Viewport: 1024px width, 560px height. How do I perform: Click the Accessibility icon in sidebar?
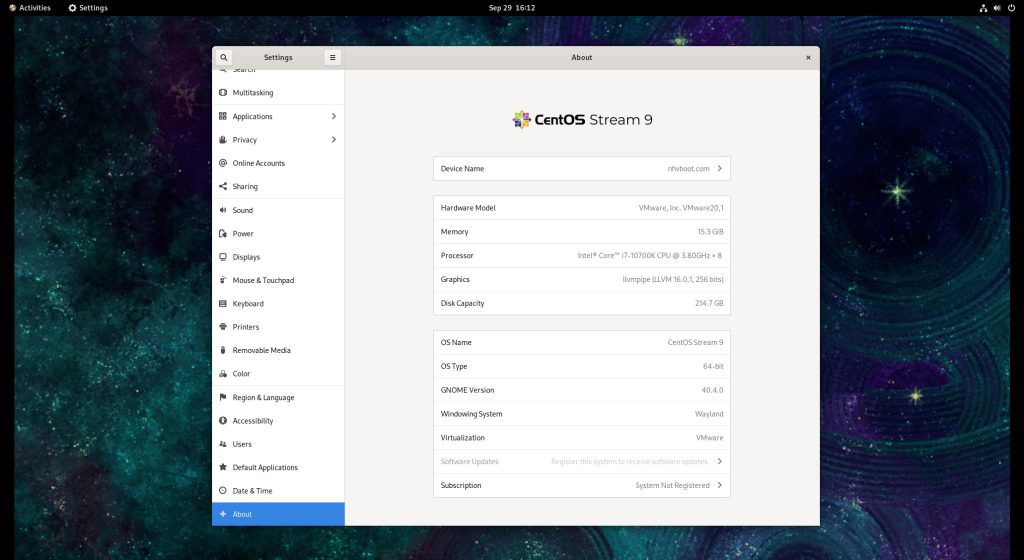pos(223,420)
